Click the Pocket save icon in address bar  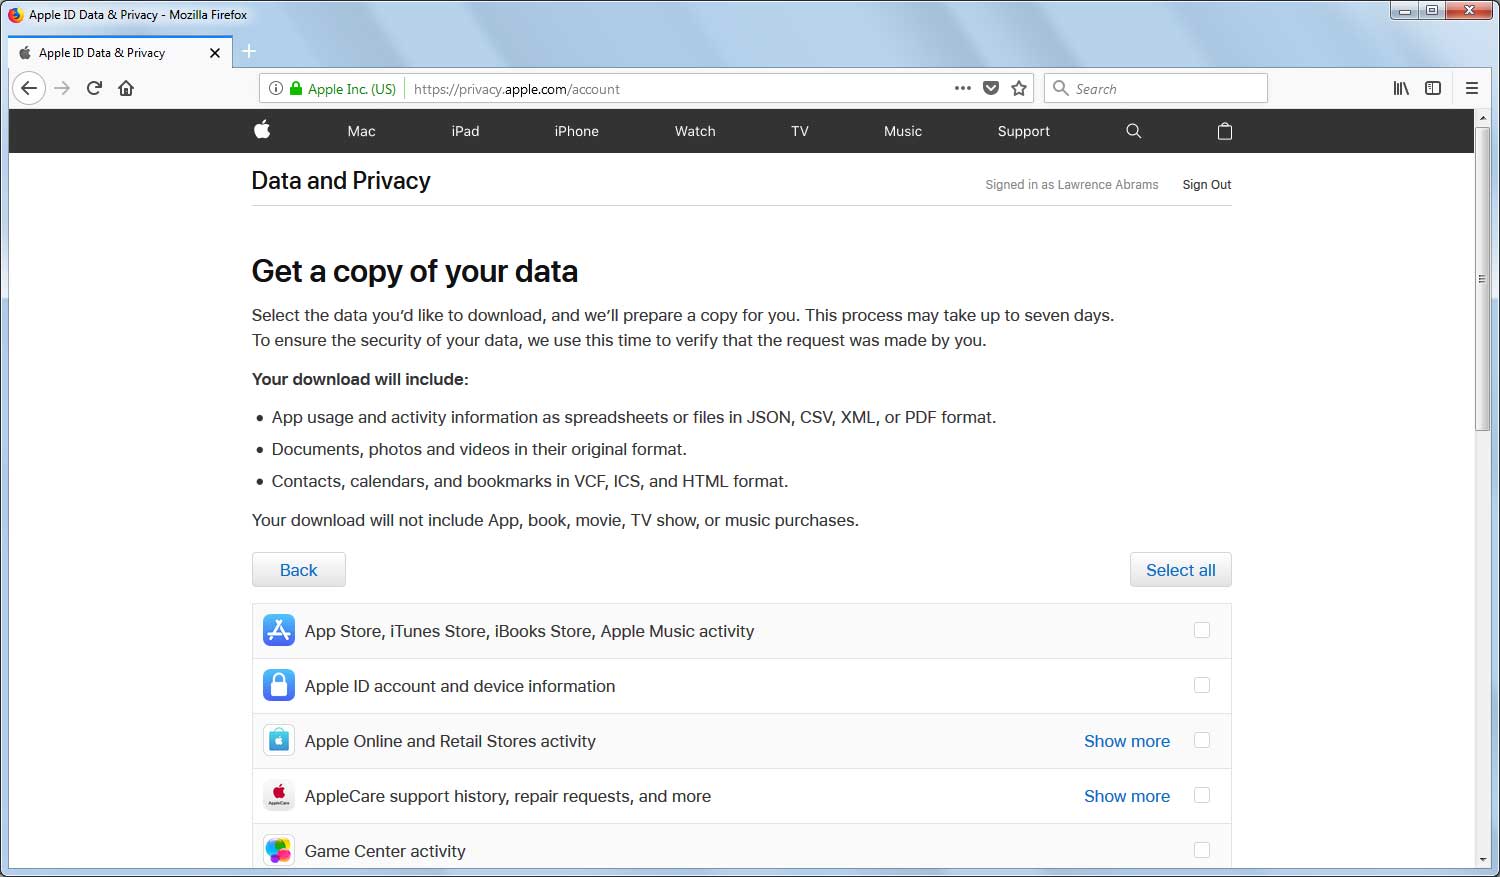click(x=991, y=88)
